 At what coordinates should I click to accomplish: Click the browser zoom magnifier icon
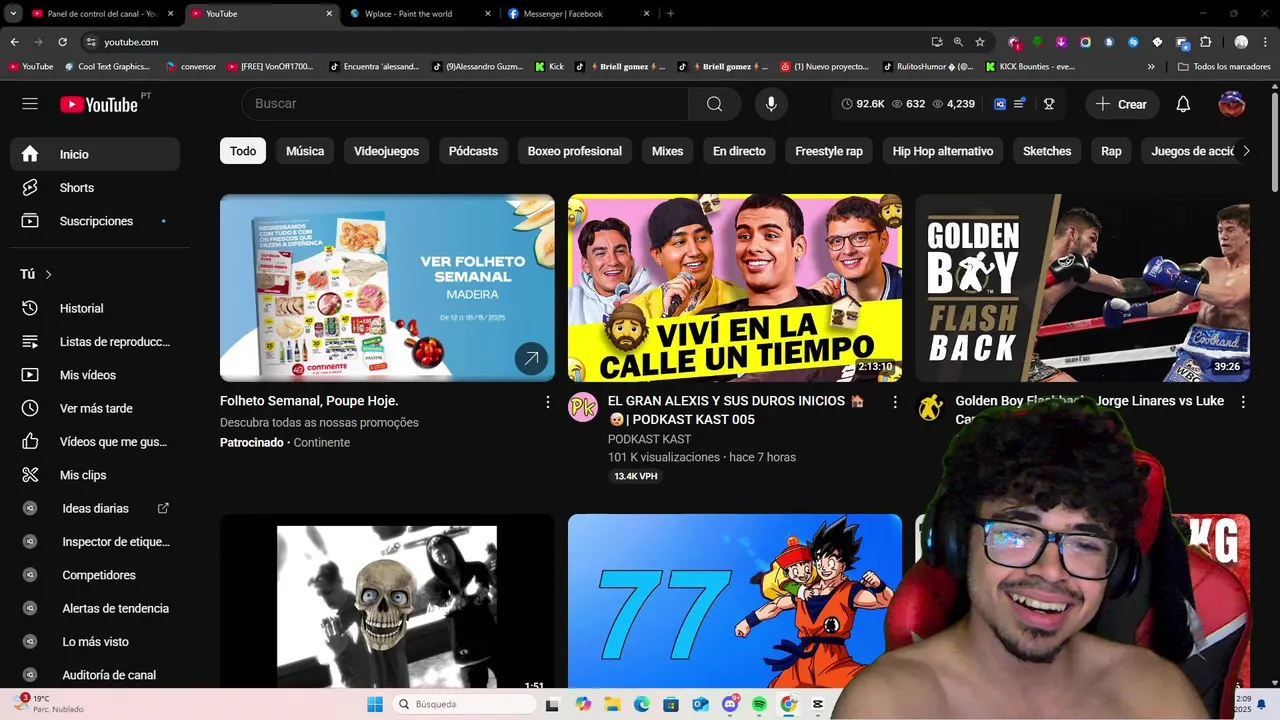[x=958, y=42]
